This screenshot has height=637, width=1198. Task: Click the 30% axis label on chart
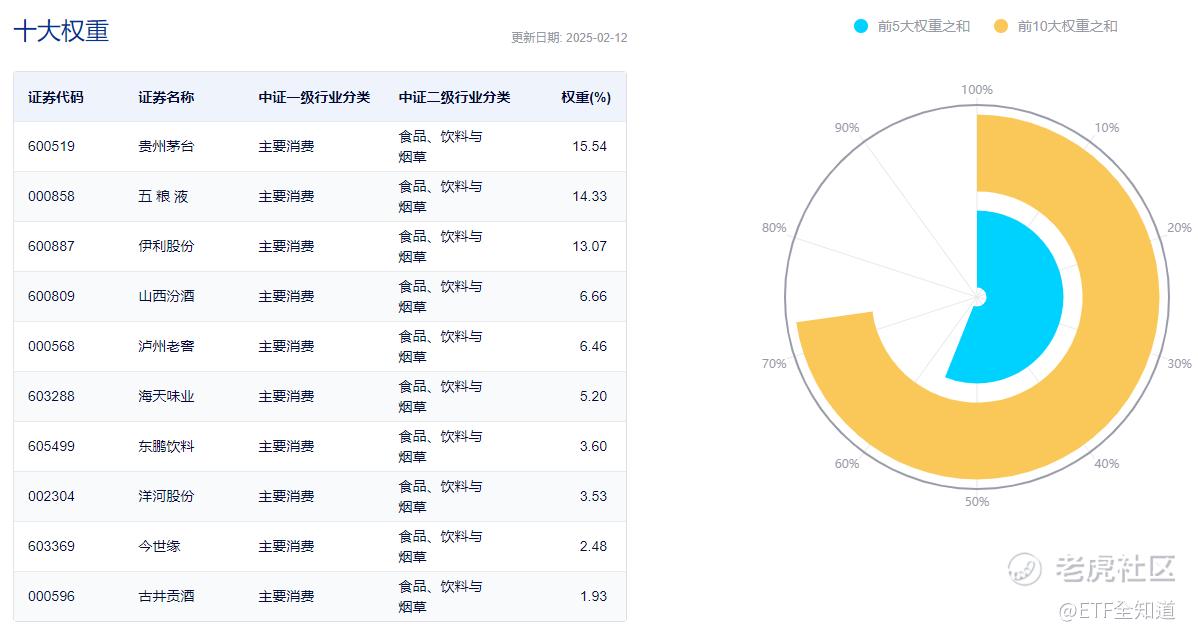[x=1179, y=364]
